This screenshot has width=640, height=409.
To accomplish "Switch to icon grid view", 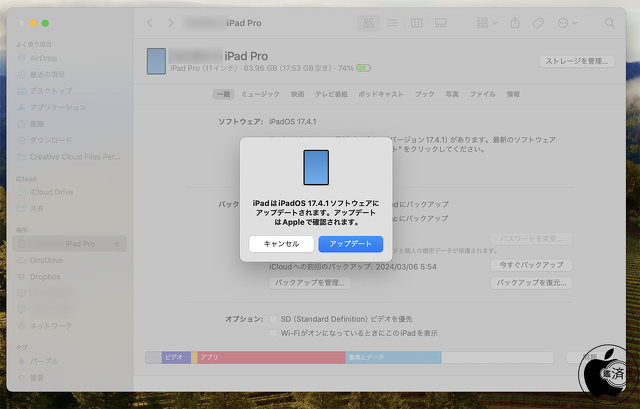I will click(368, 22).
